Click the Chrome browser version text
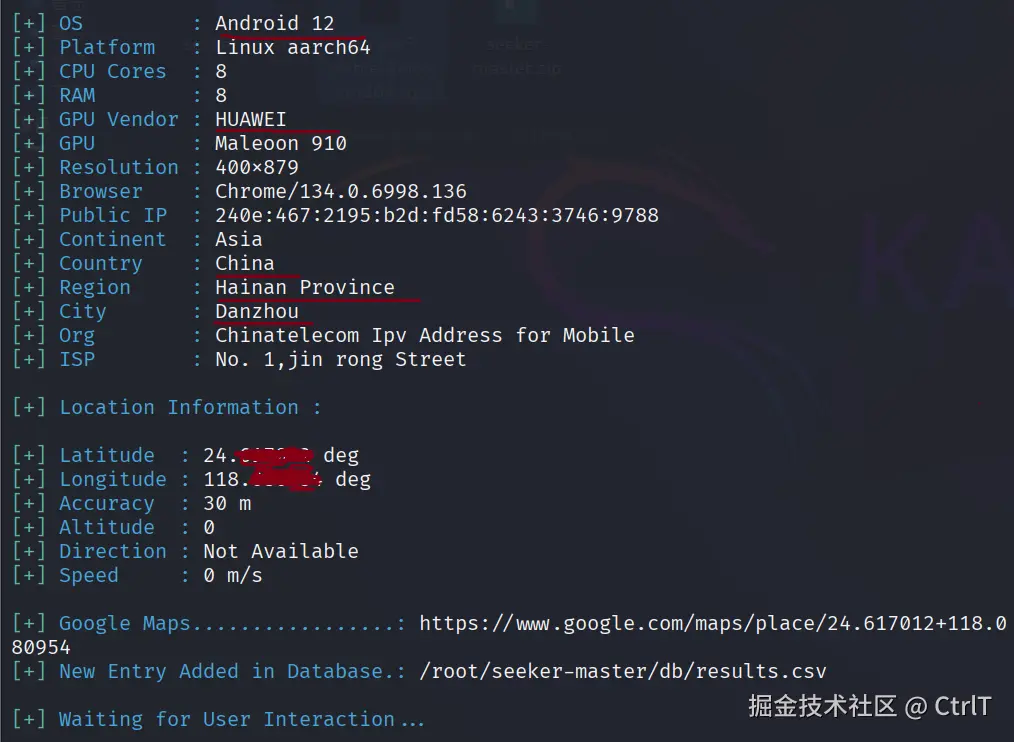The height and width of the screenshot is (742, 1014). point(341,192)
